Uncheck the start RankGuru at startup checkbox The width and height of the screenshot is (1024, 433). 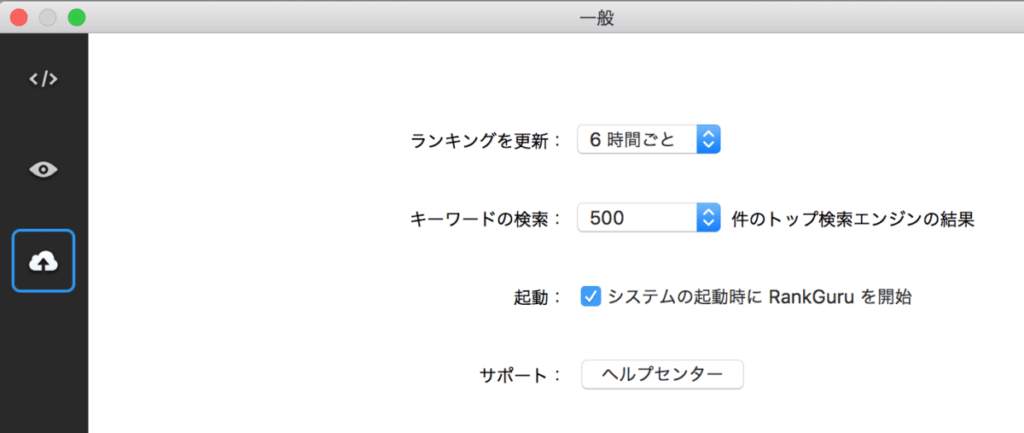coord(591,297)
